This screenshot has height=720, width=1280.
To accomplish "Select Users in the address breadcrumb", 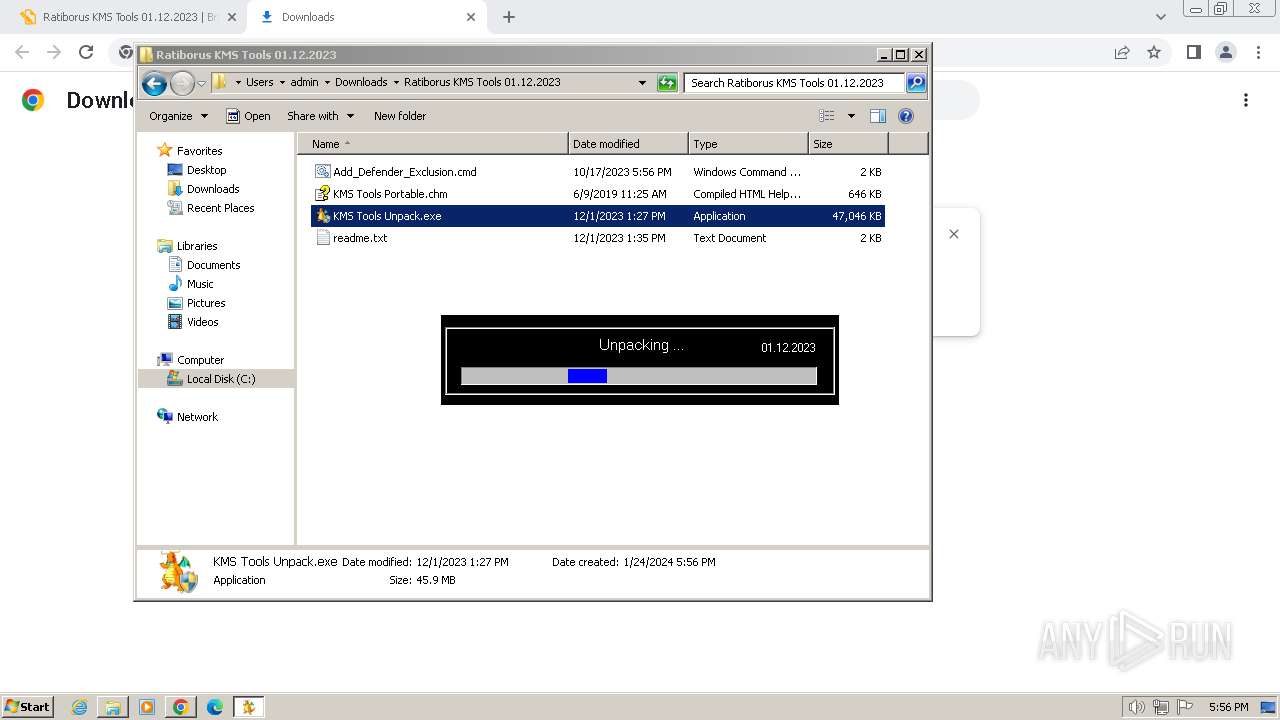I will (259, 82).
